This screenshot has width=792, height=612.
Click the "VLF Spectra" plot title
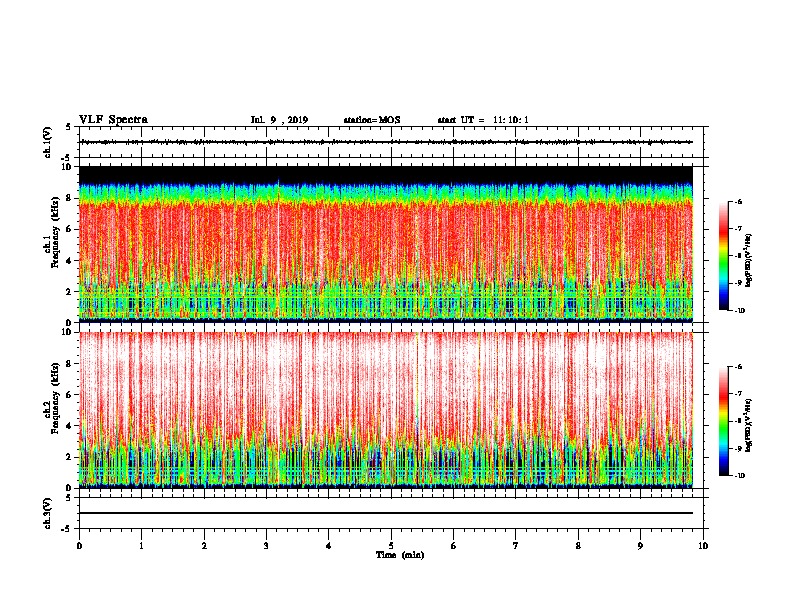tap(113, 120)
